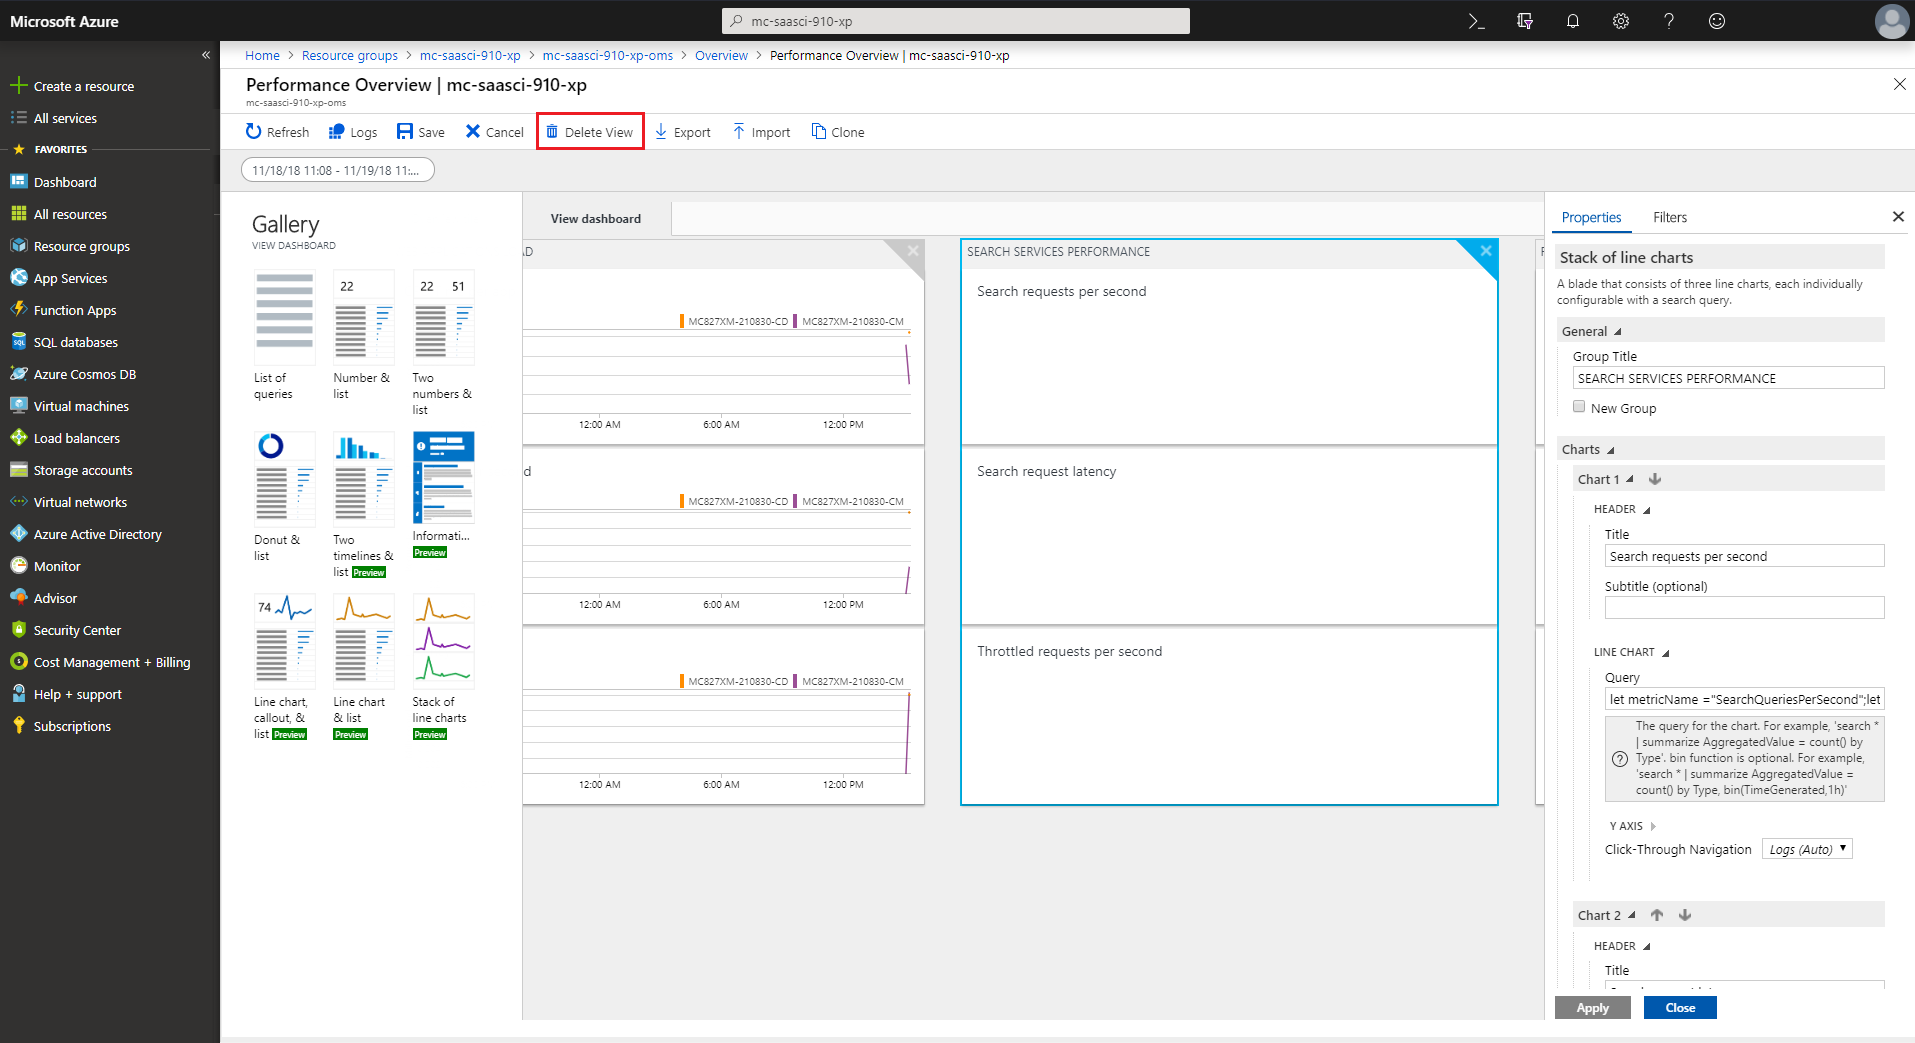
Task: Switch to the Filters tab
Action: pos(1669,217)
